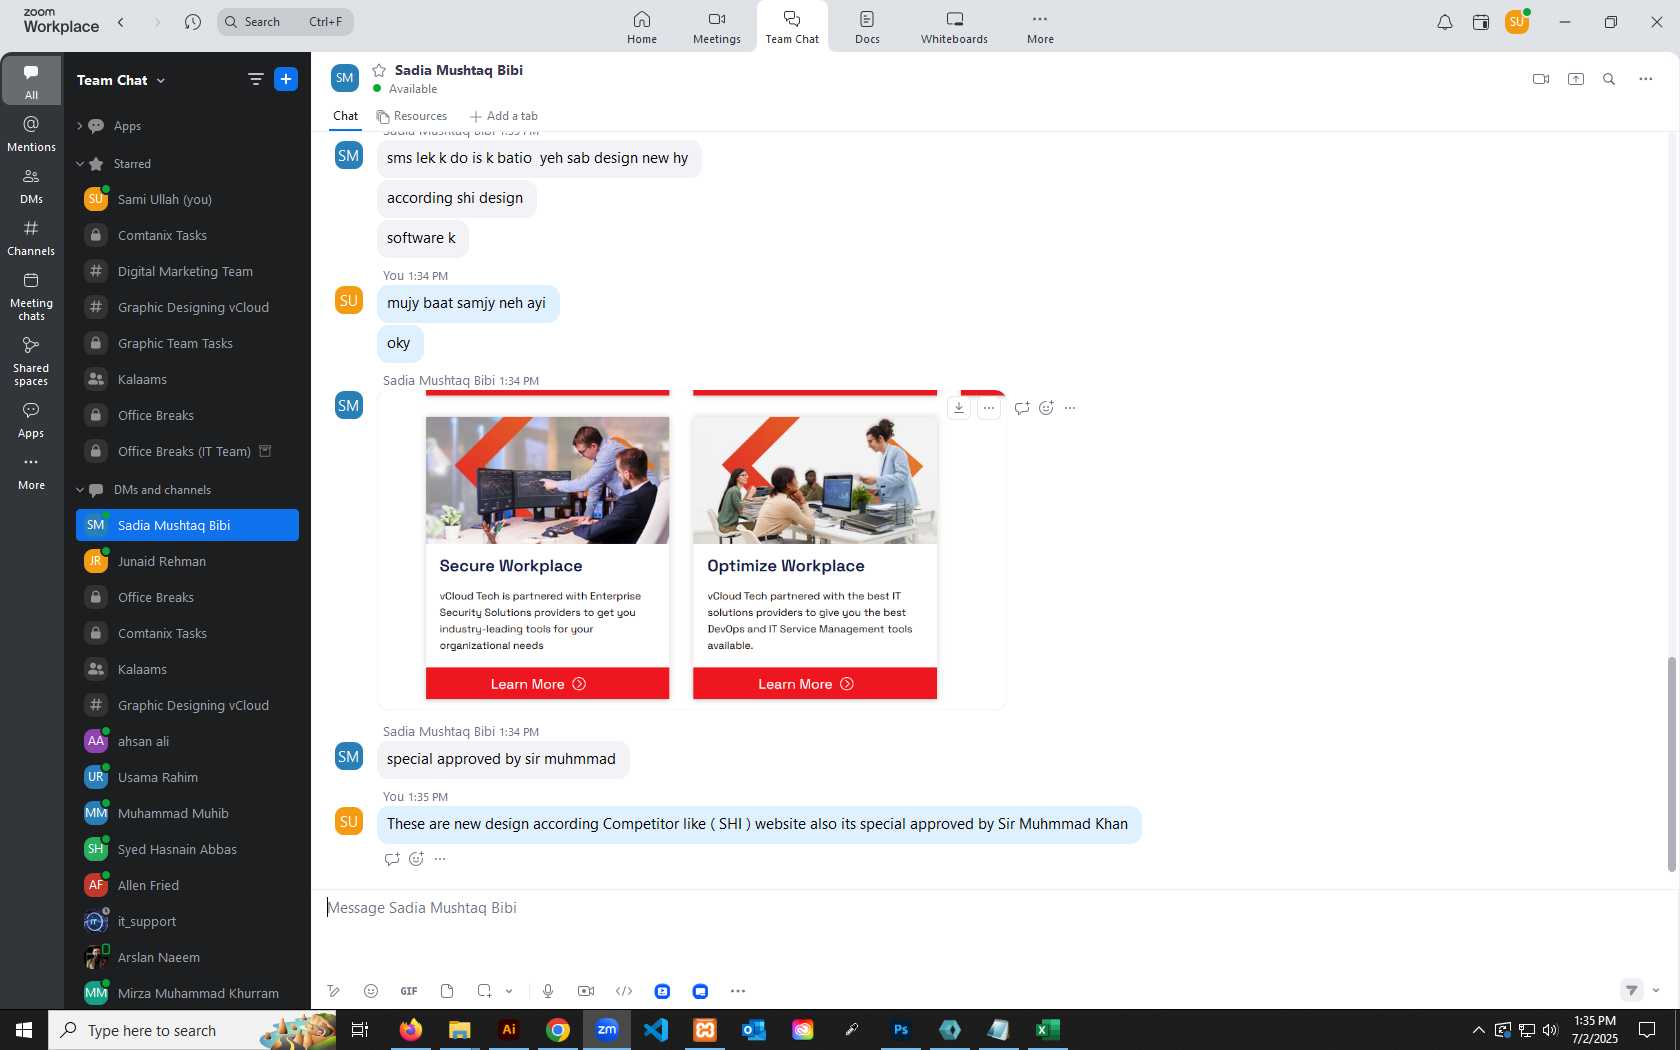
Task: Open Visual Studio Code from taskbar
Action: click(x=655, y=1030)
